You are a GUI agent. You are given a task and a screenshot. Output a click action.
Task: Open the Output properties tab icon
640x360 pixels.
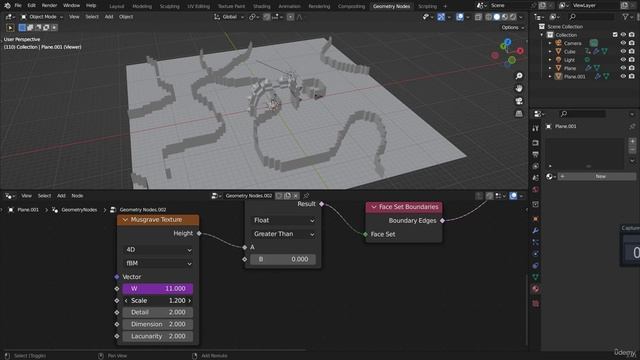[536, 154]
